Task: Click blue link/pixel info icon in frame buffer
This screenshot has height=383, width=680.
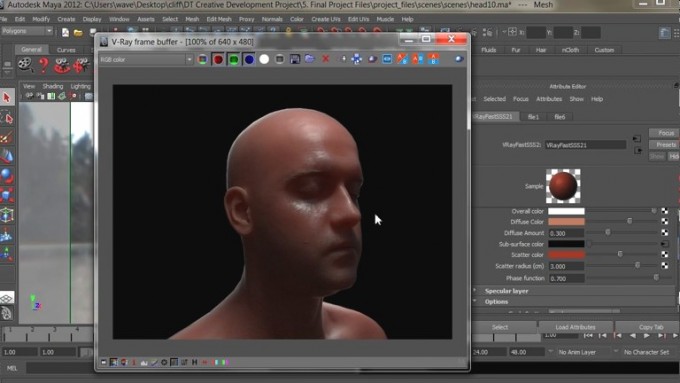Action: tap(387, 59)
